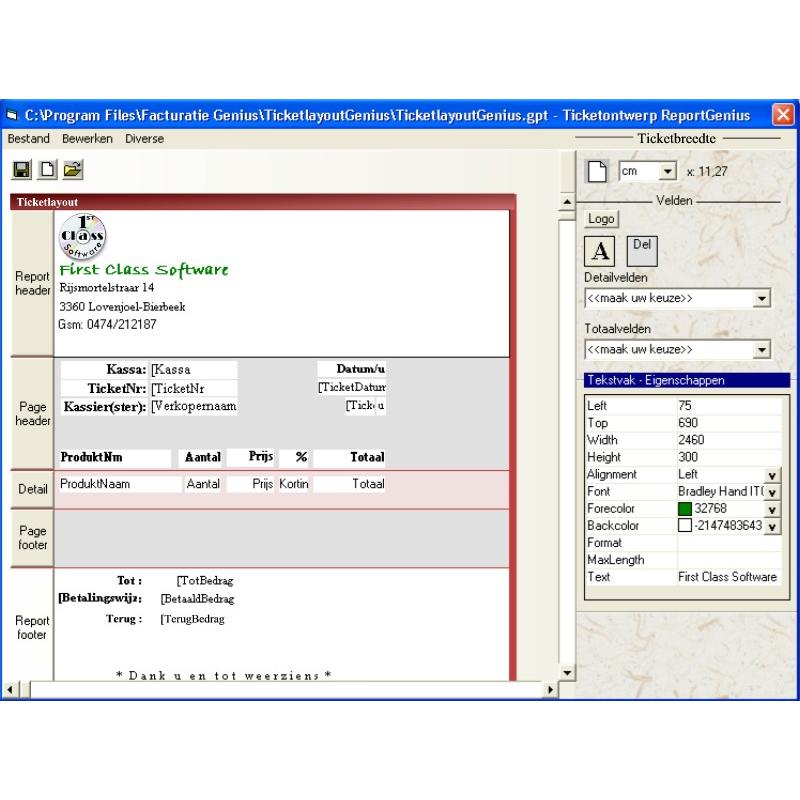Select the [Verkopernaam data field

tap(193, 407)
